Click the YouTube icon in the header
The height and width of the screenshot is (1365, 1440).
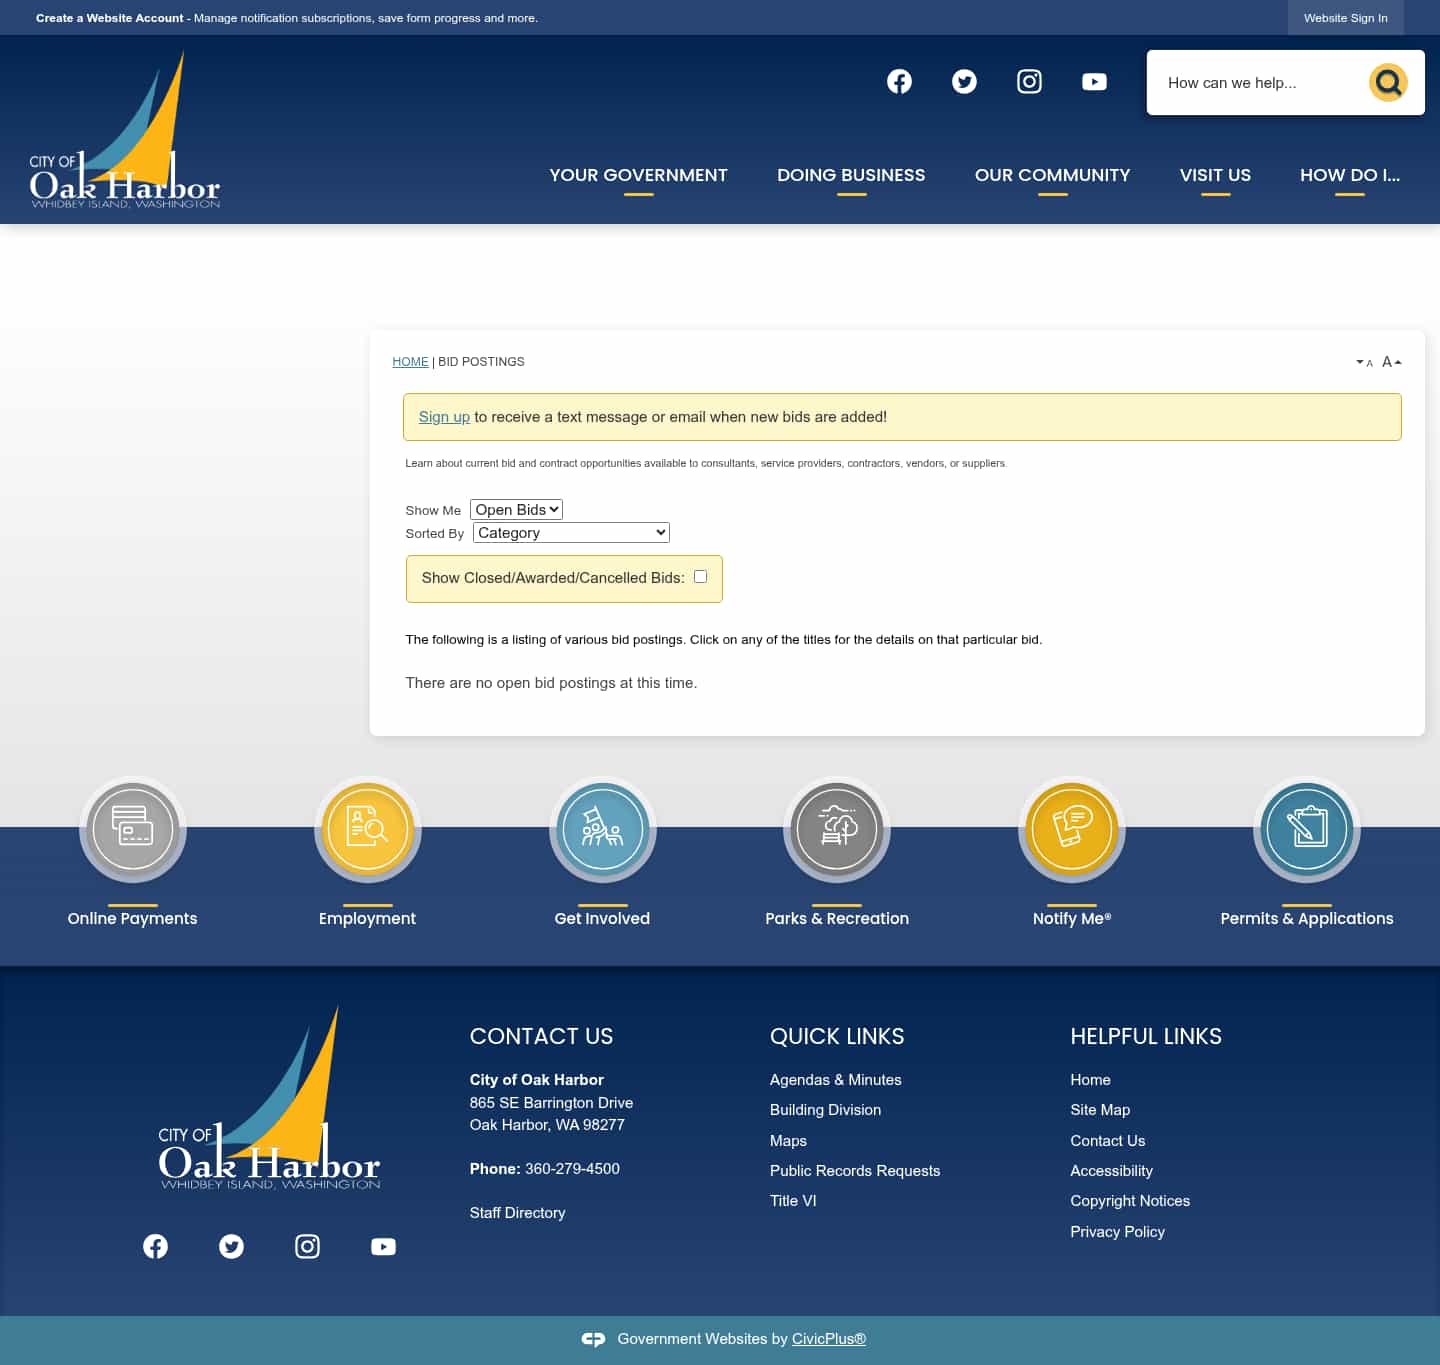(1094, 81)
